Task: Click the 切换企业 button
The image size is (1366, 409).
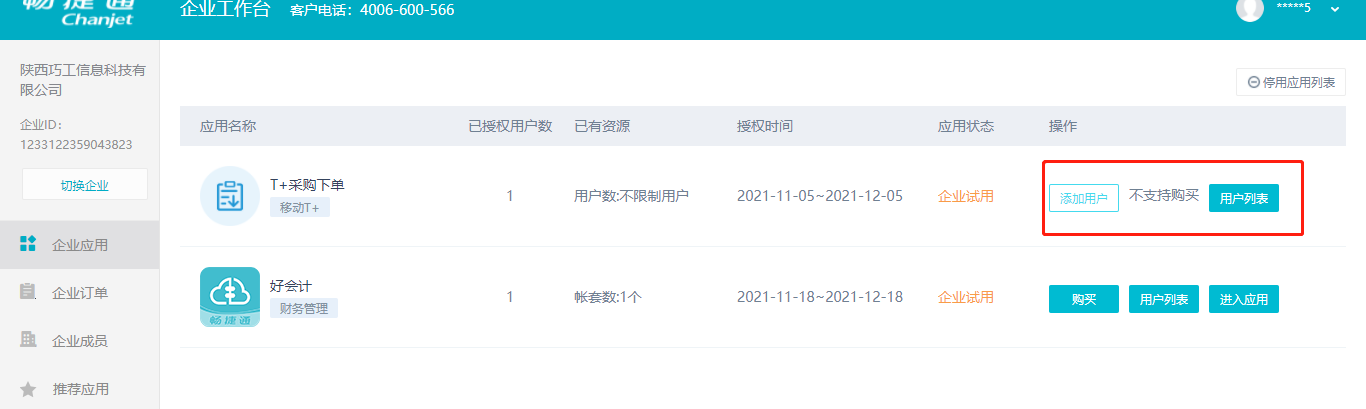Action: pos(85,184)
